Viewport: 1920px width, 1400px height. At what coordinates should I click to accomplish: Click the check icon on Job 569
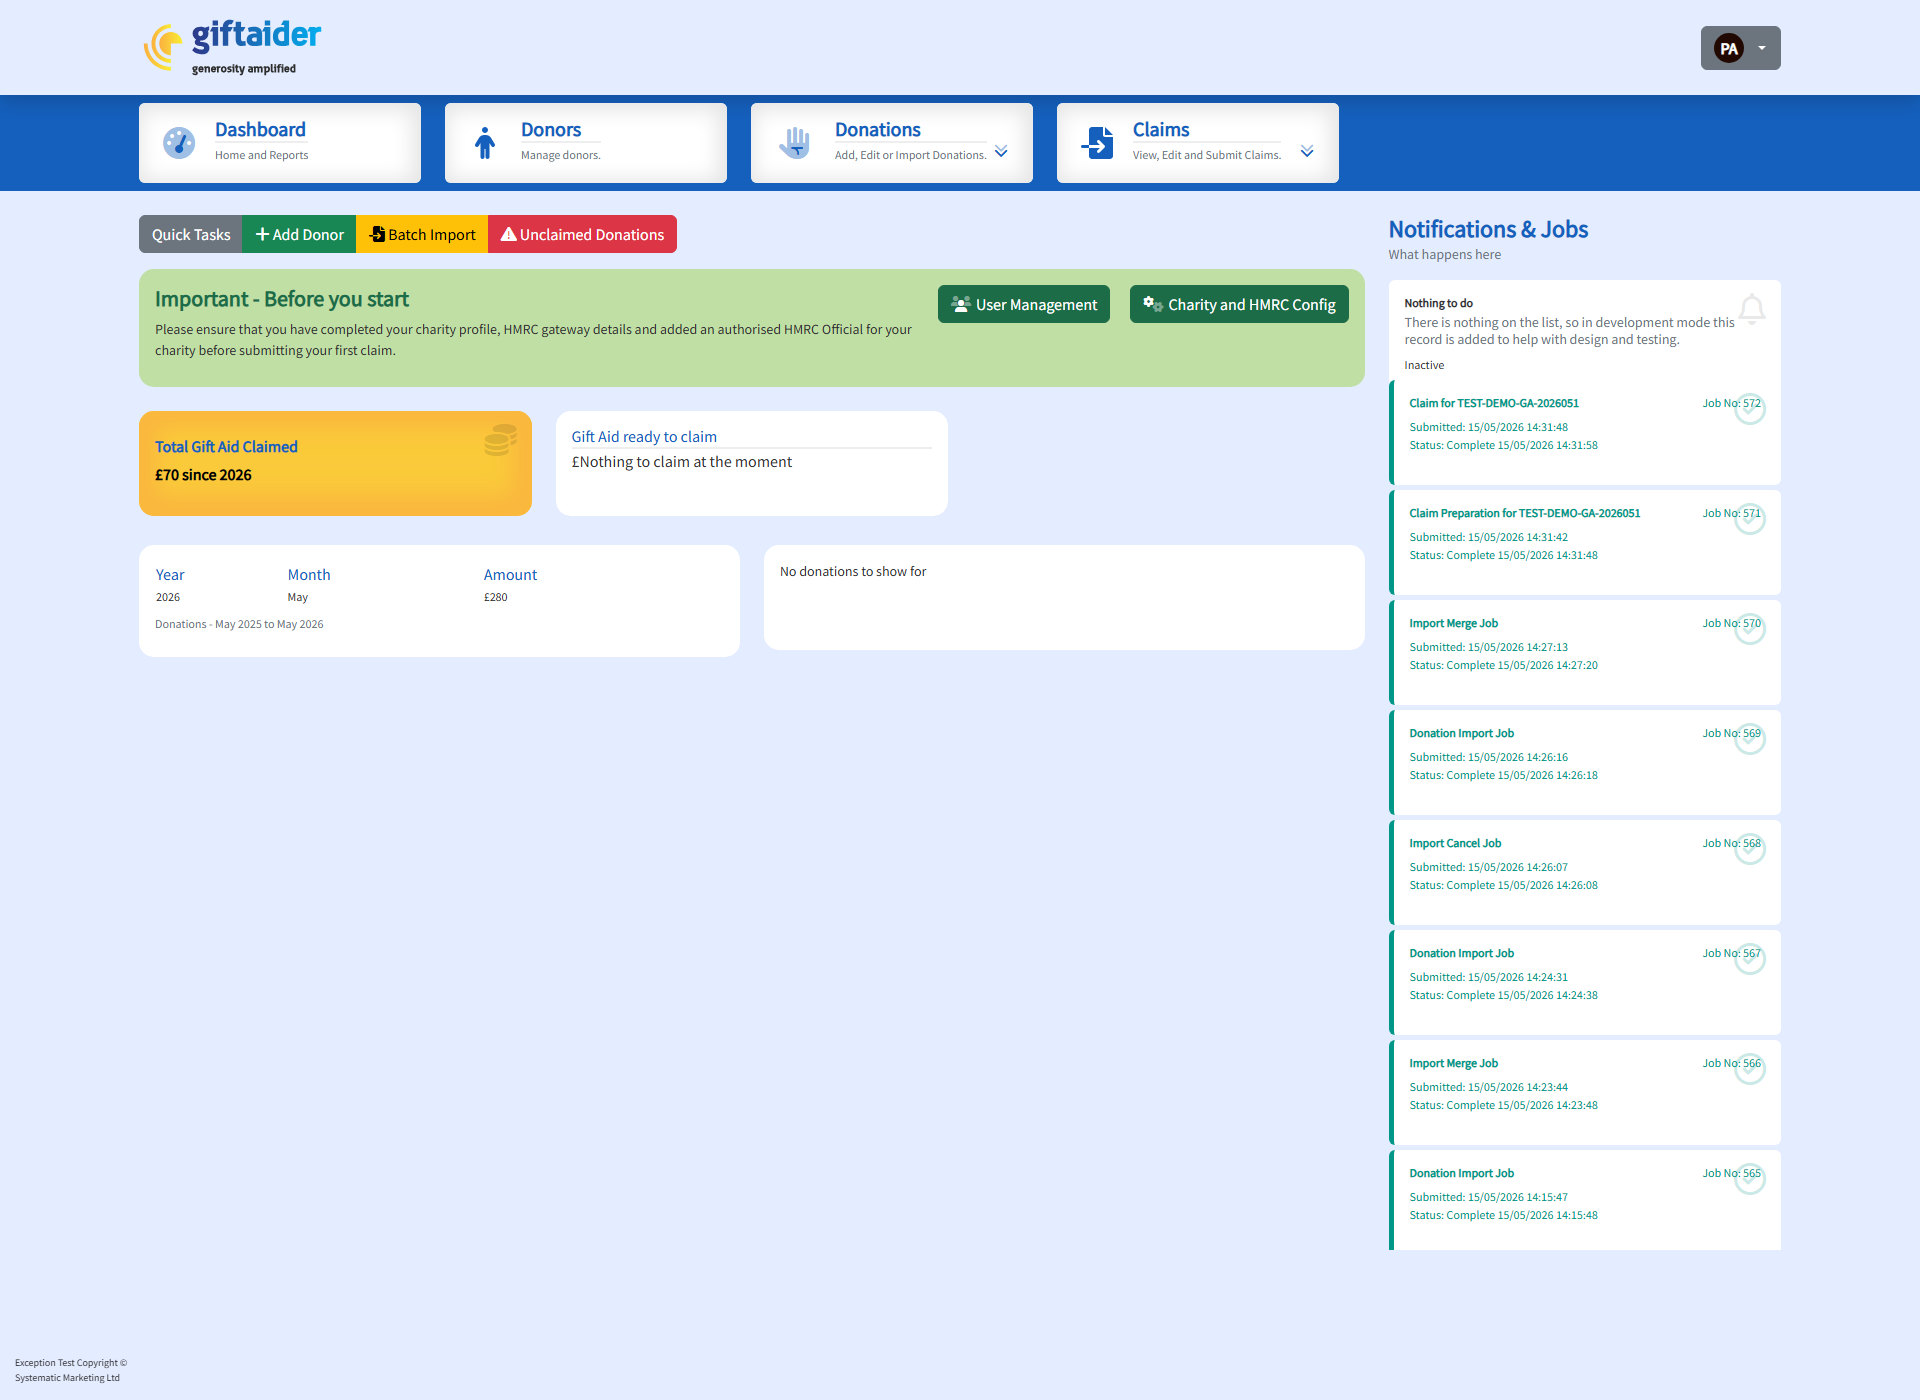pos(1750,739)
